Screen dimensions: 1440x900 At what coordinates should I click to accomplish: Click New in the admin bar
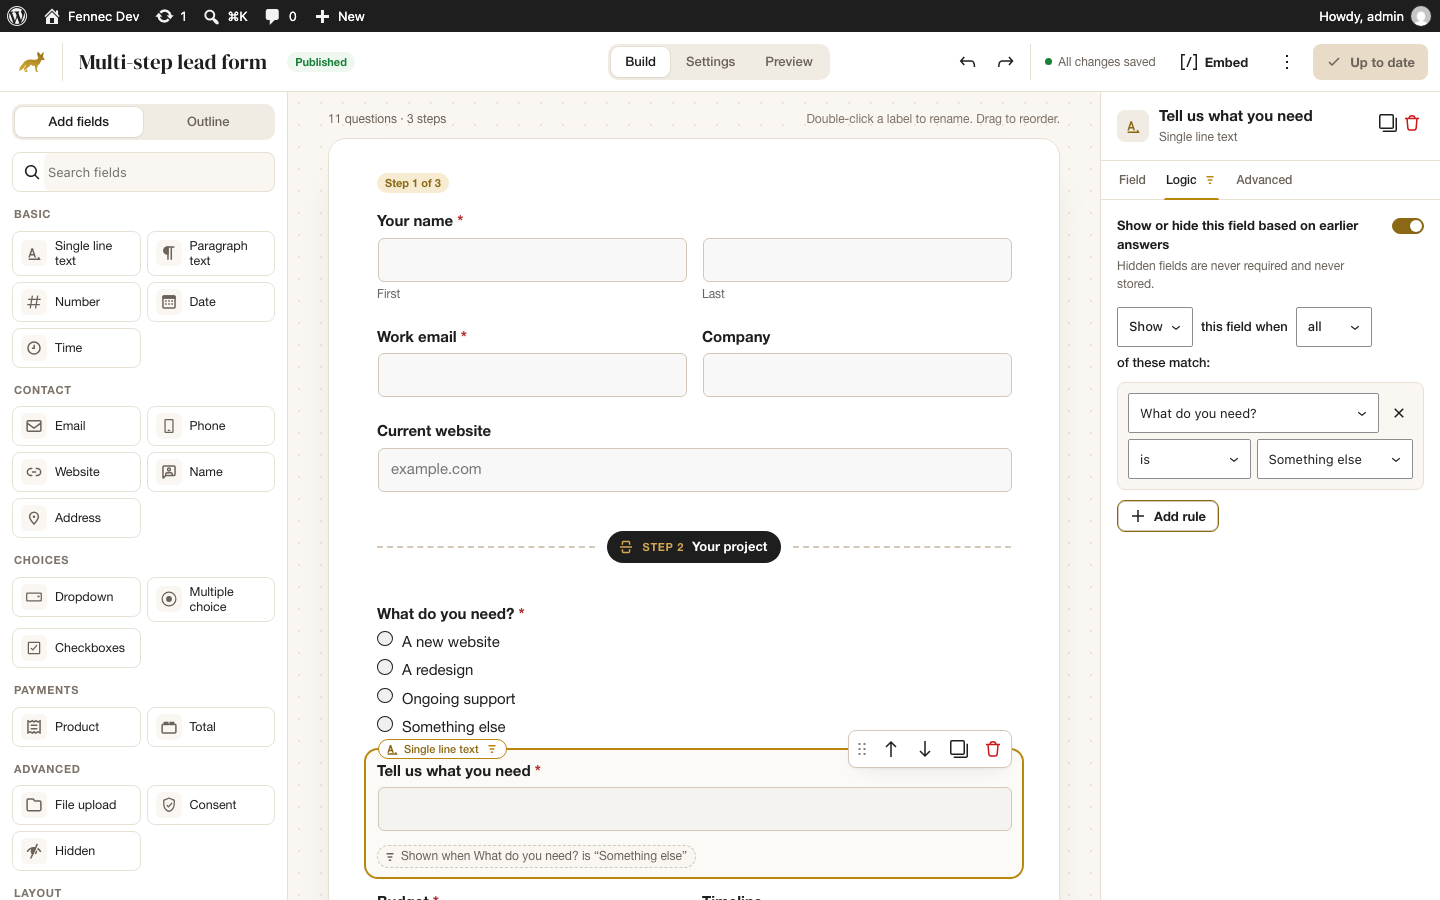coord(340,16)
